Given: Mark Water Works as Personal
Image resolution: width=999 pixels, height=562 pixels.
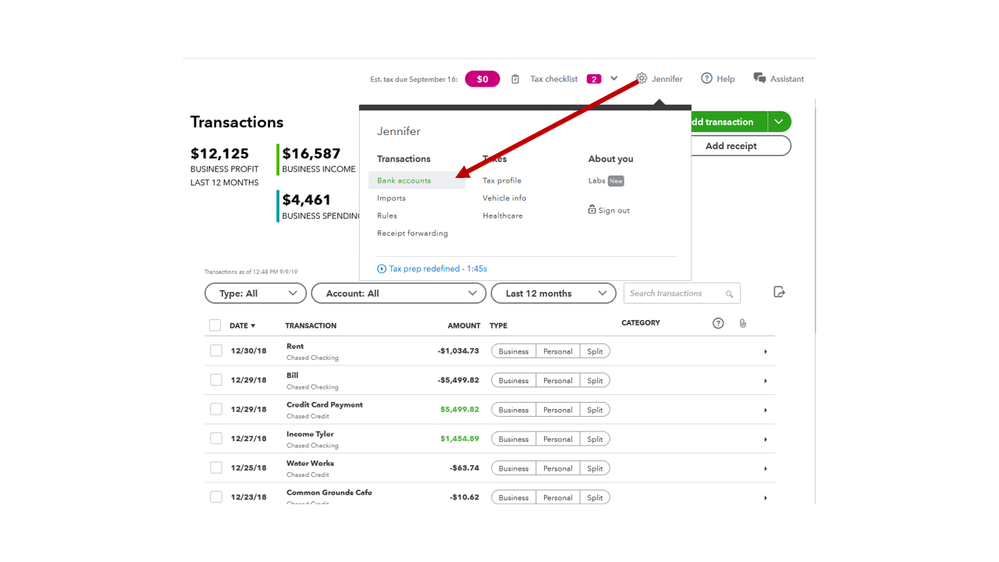Looking at the screenshot, I should [x=557, y=468].
